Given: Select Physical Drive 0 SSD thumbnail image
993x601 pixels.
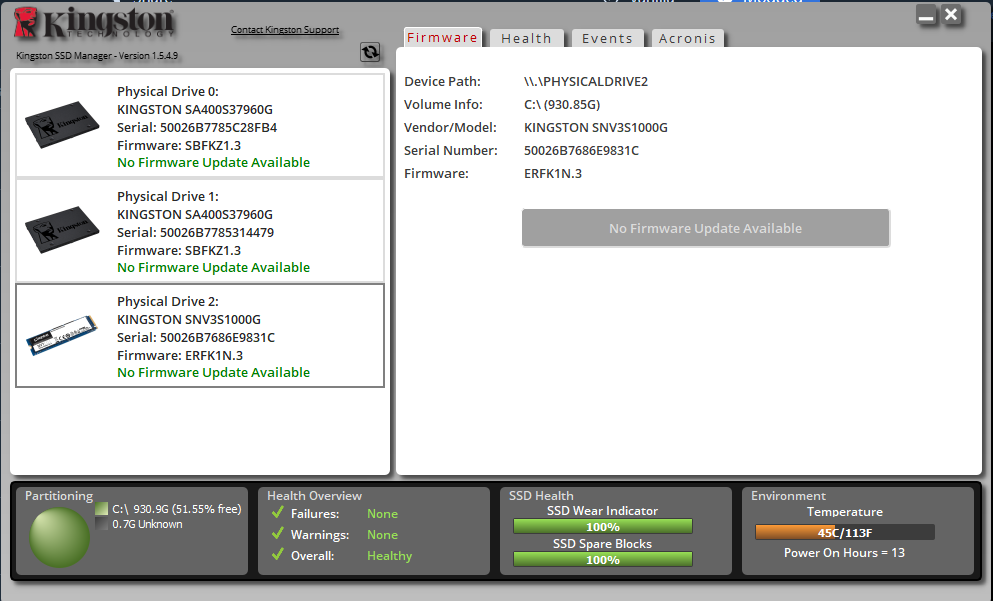Looking at the screenshot, I should (x=62, y=125).
